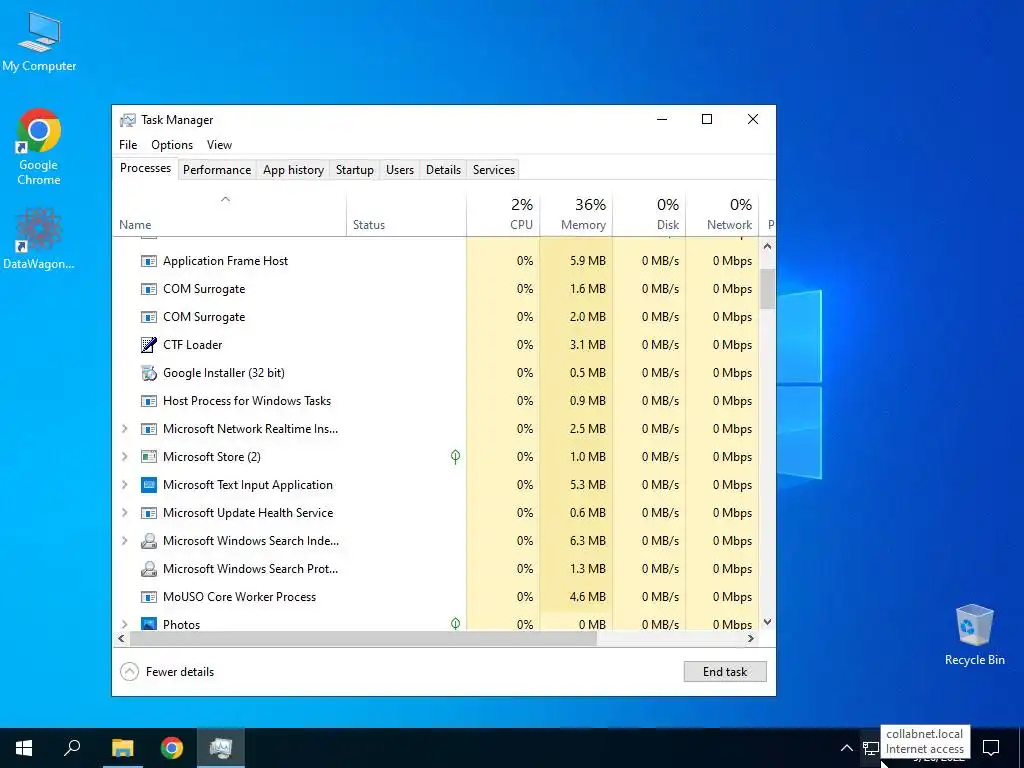Select the first COM Surrogate 1.6 MB row
Screen dimensions: 1024x768
click(x=436, y=289)
